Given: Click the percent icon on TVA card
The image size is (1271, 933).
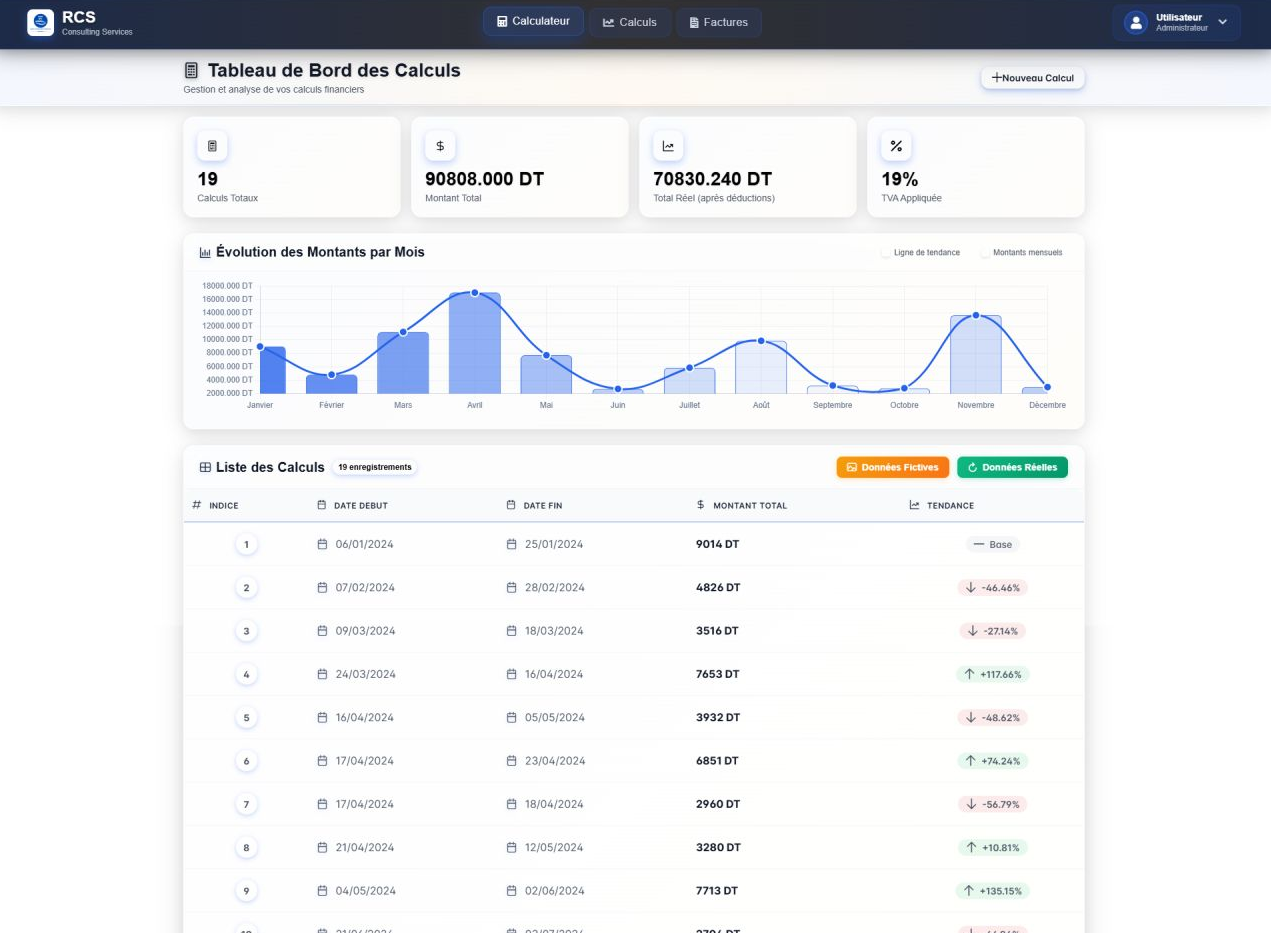Looking at the screenshot, I should [896, 146].
